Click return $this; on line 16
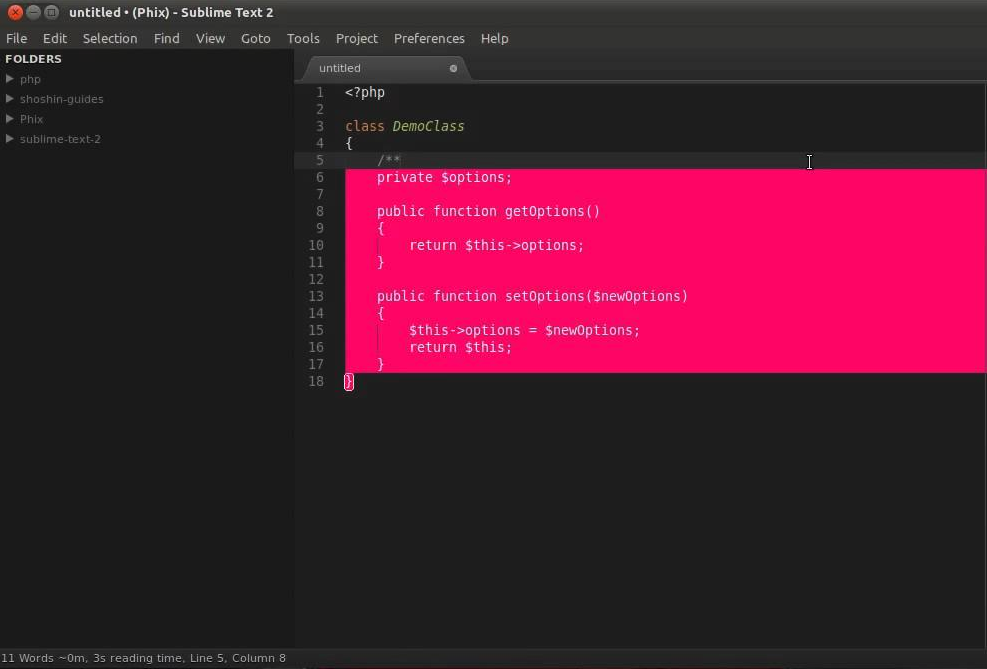The height and width of the screenshot is (669, 987). 461,347
